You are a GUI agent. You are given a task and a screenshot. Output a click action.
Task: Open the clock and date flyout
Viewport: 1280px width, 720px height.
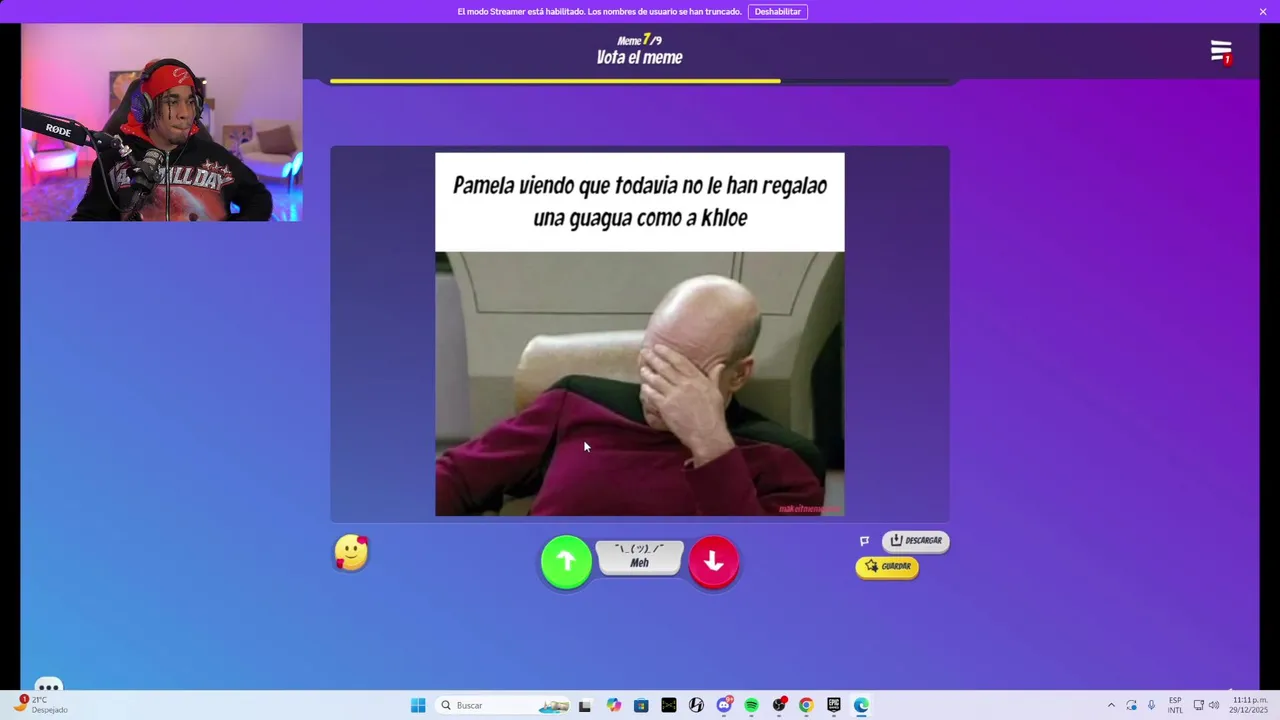click(1249, 705)
